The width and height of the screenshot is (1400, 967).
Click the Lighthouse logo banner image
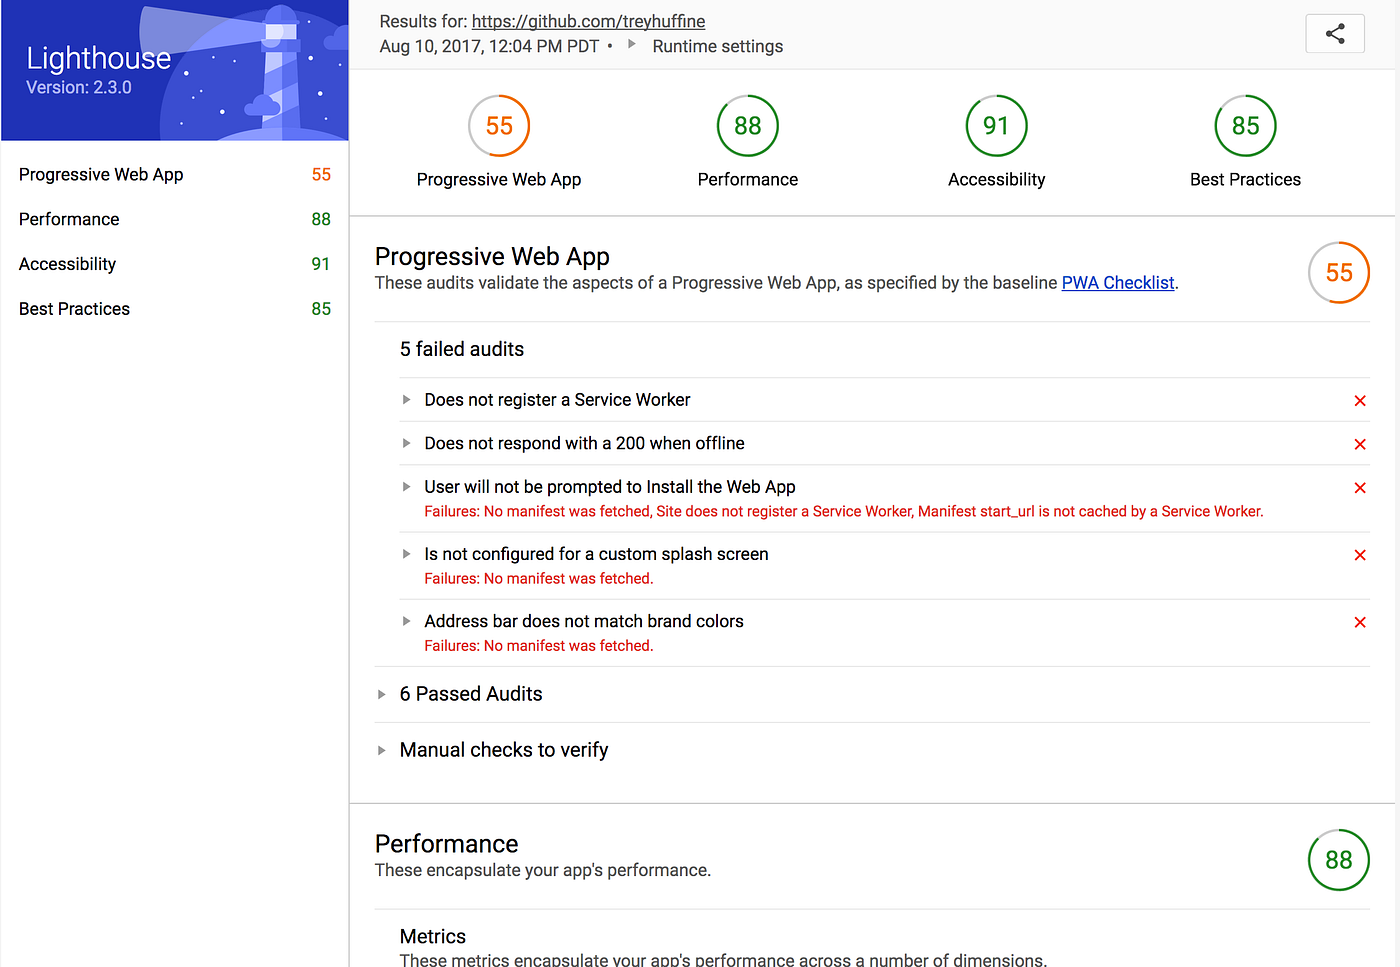174,69
